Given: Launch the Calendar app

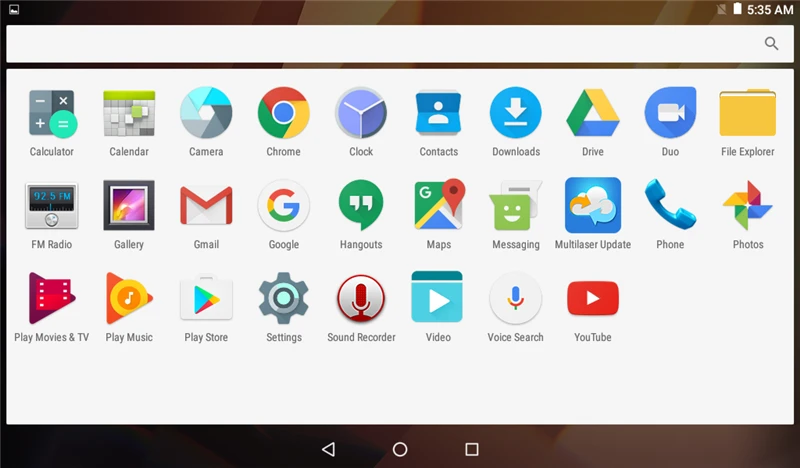Looking at the screenshot, I should click(x=129, y=113).
